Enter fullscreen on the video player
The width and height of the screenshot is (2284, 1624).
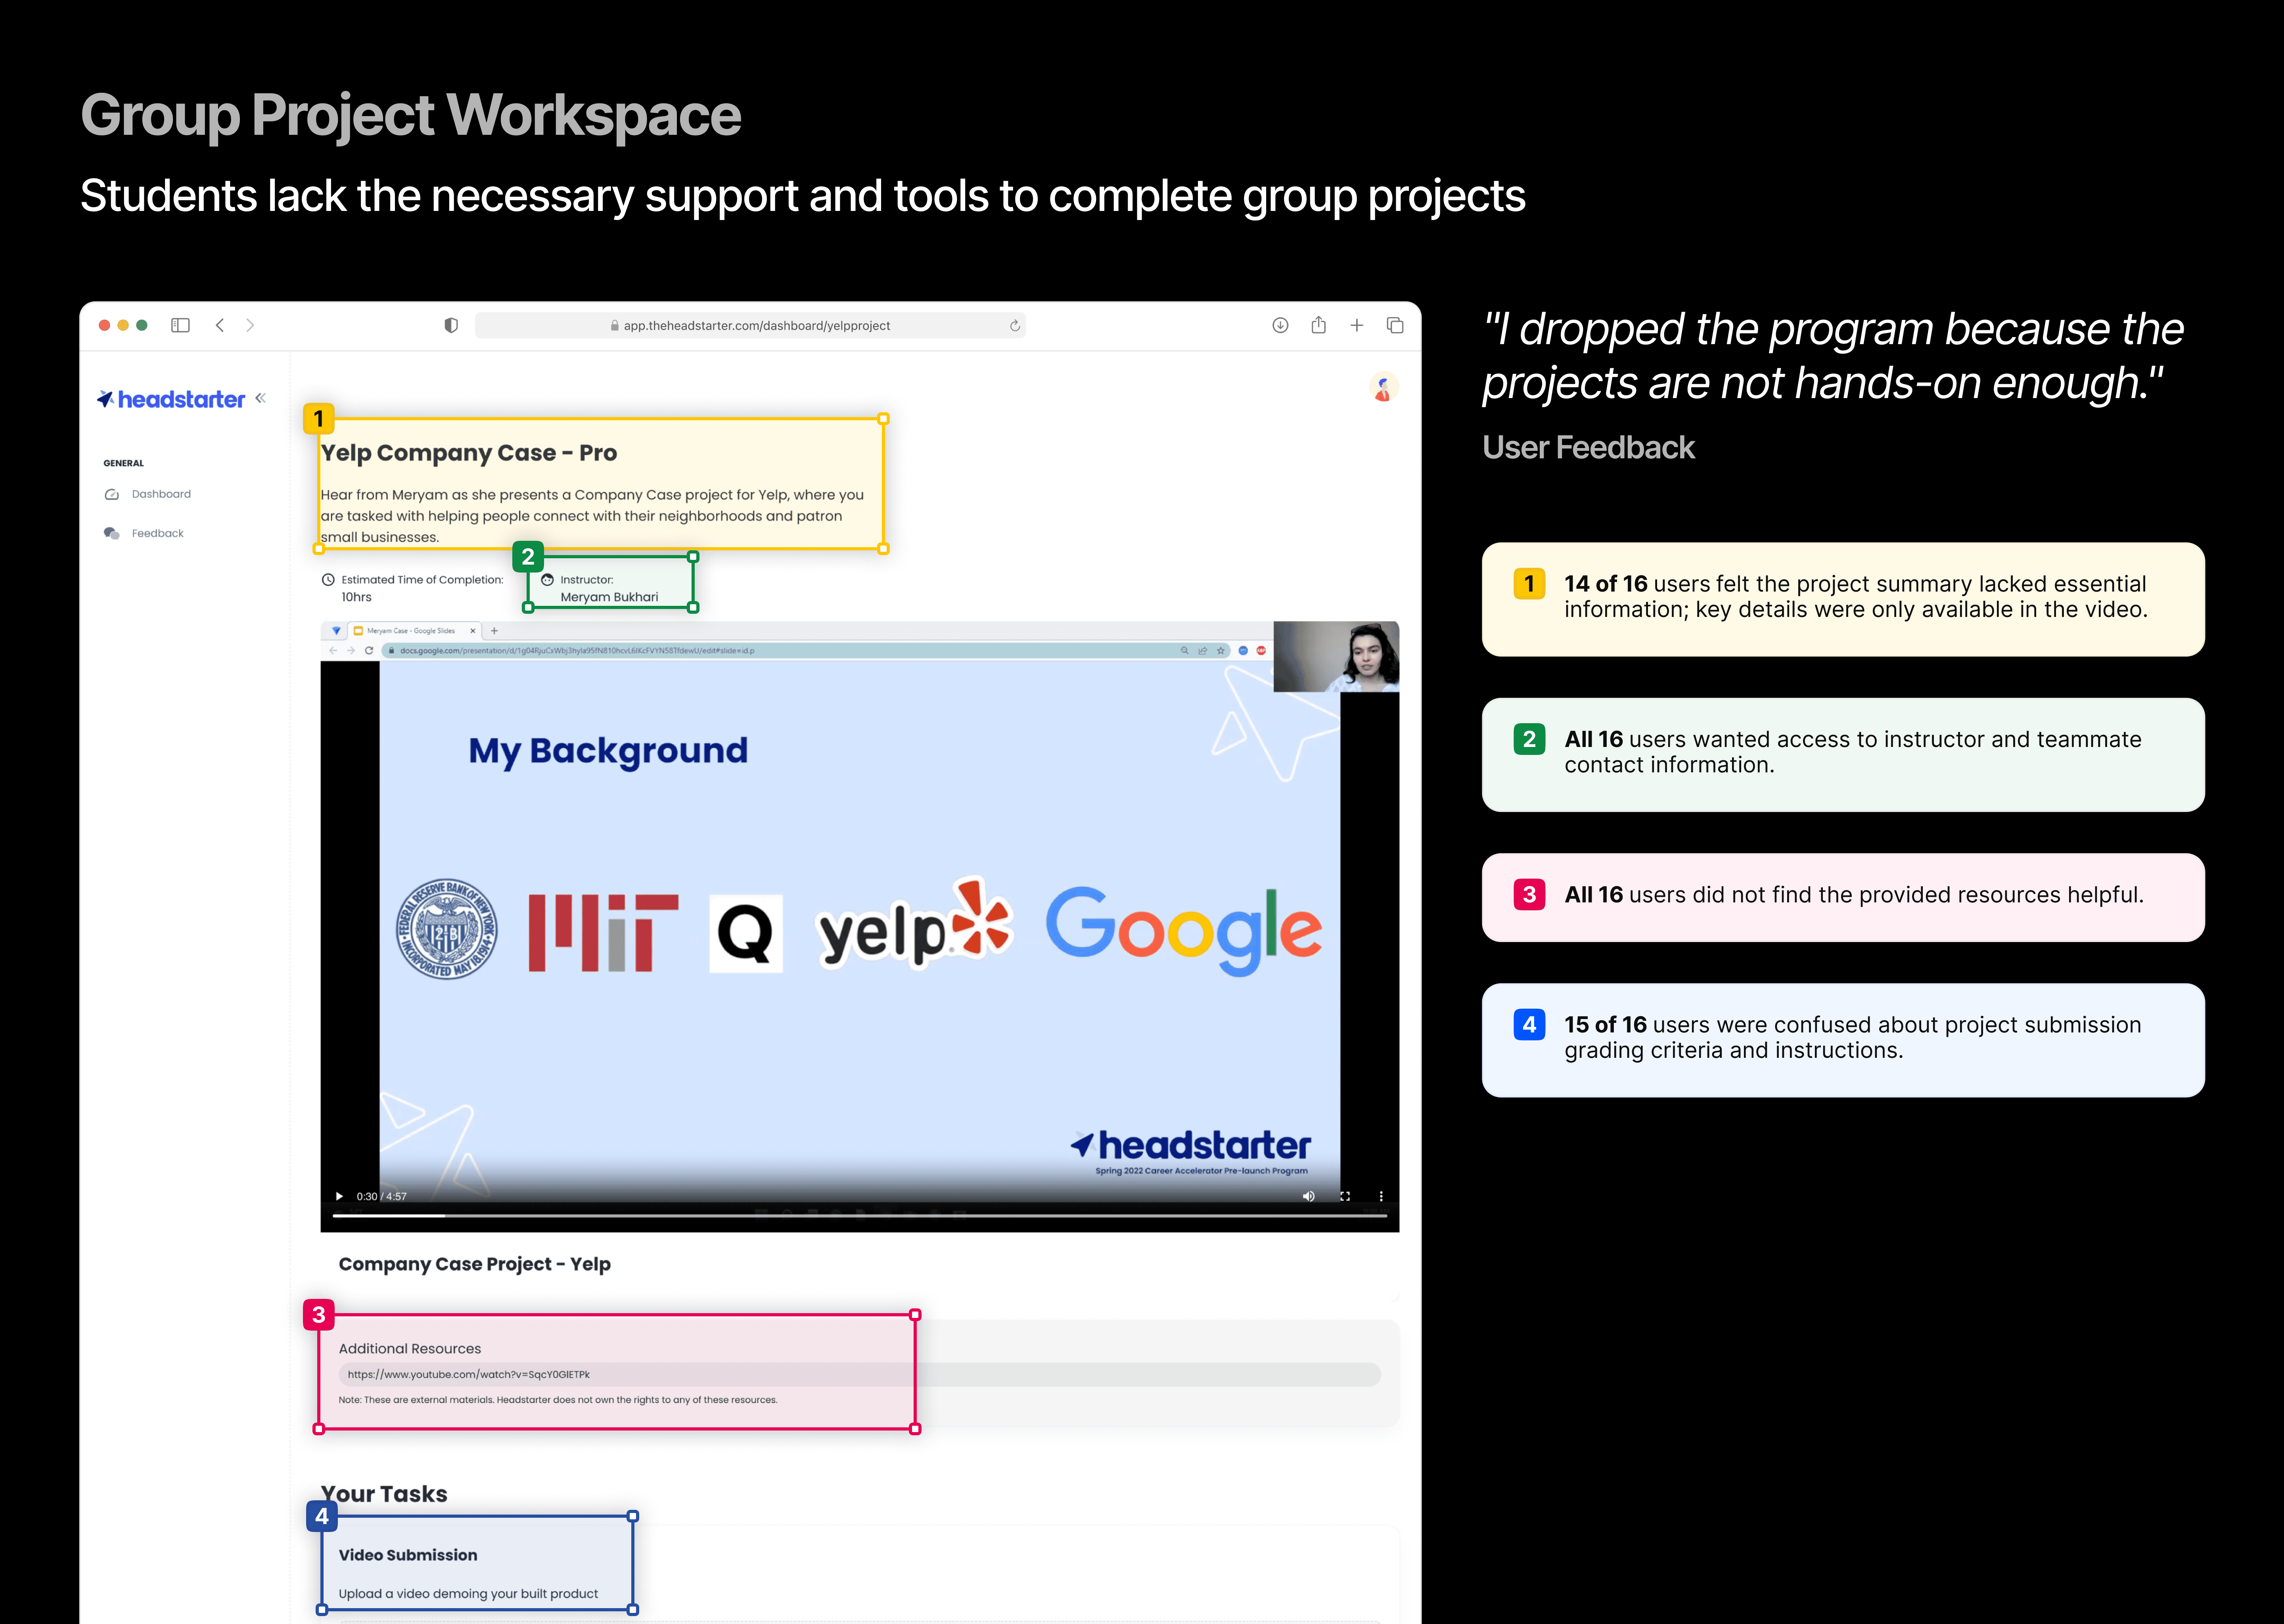[1345, 1196]
